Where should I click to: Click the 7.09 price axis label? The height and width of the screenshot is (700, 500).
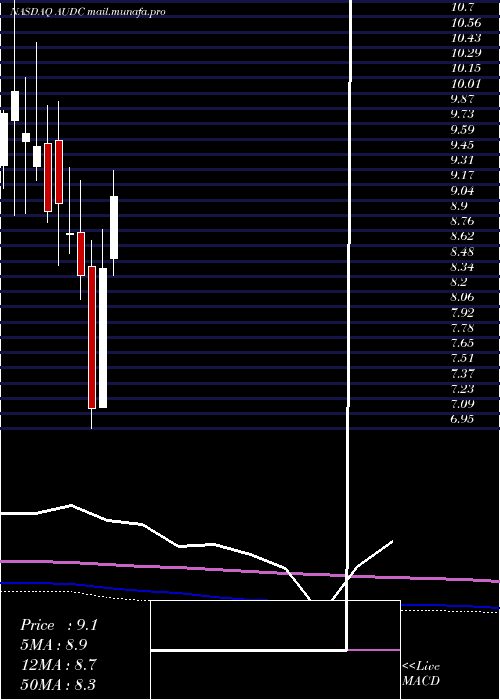[462, 404]
